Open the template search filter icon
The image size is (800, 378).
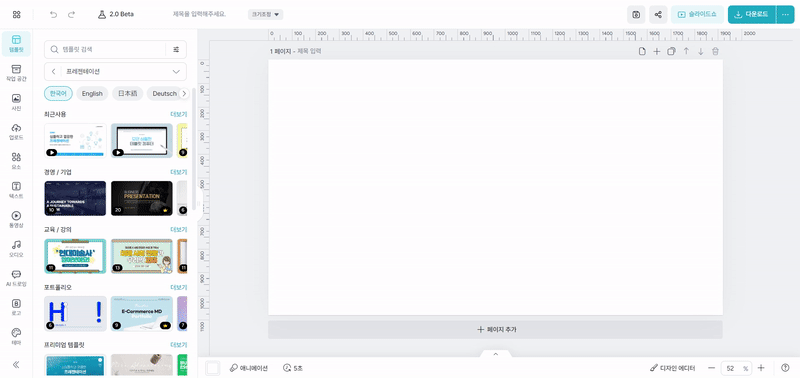pos(177,49)
